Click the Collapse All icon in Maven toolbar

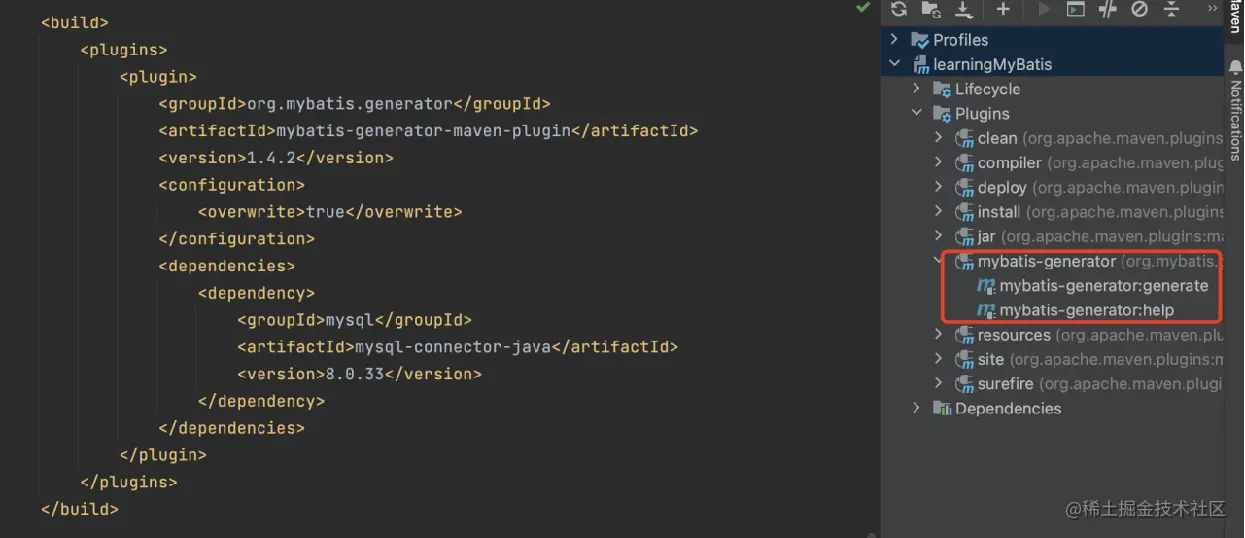1171,9
